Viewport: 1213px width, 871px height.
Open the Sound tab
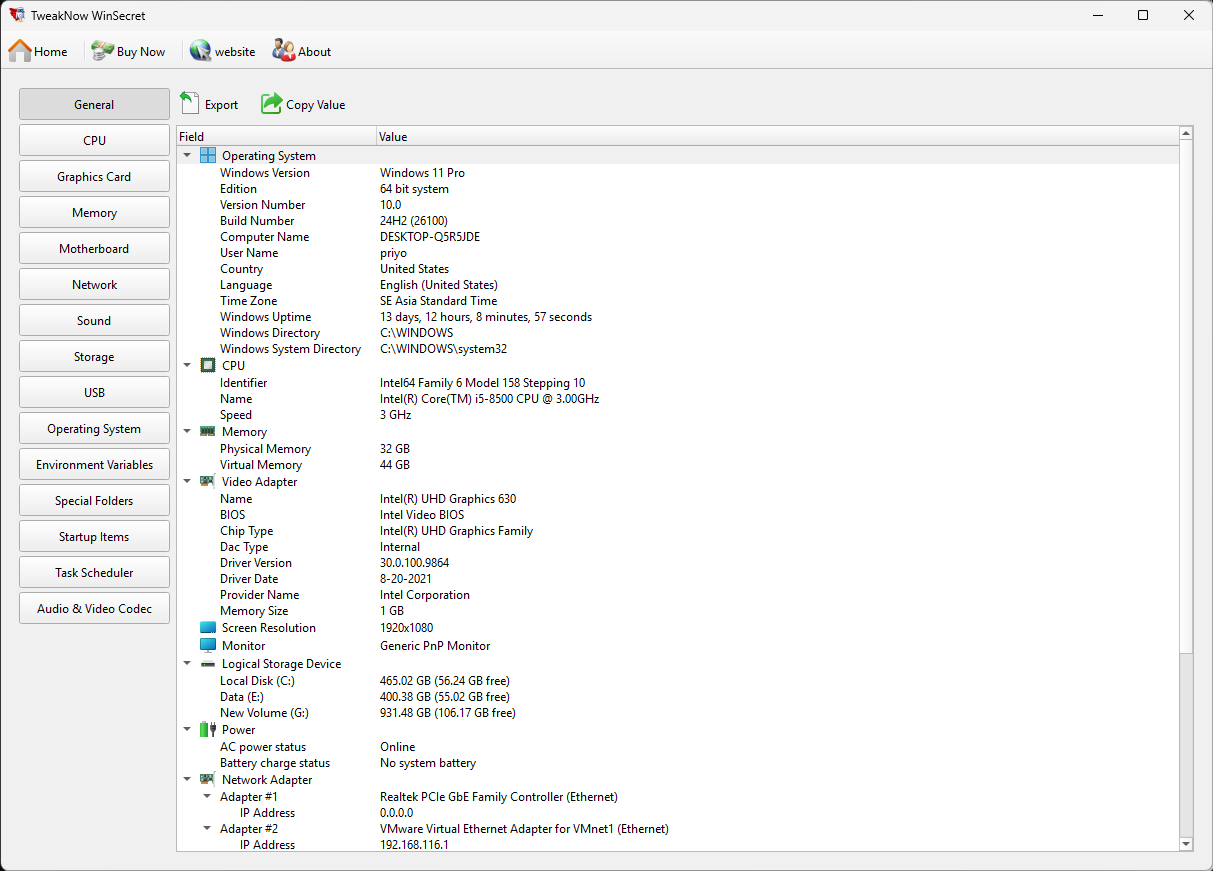coord(94,320)
